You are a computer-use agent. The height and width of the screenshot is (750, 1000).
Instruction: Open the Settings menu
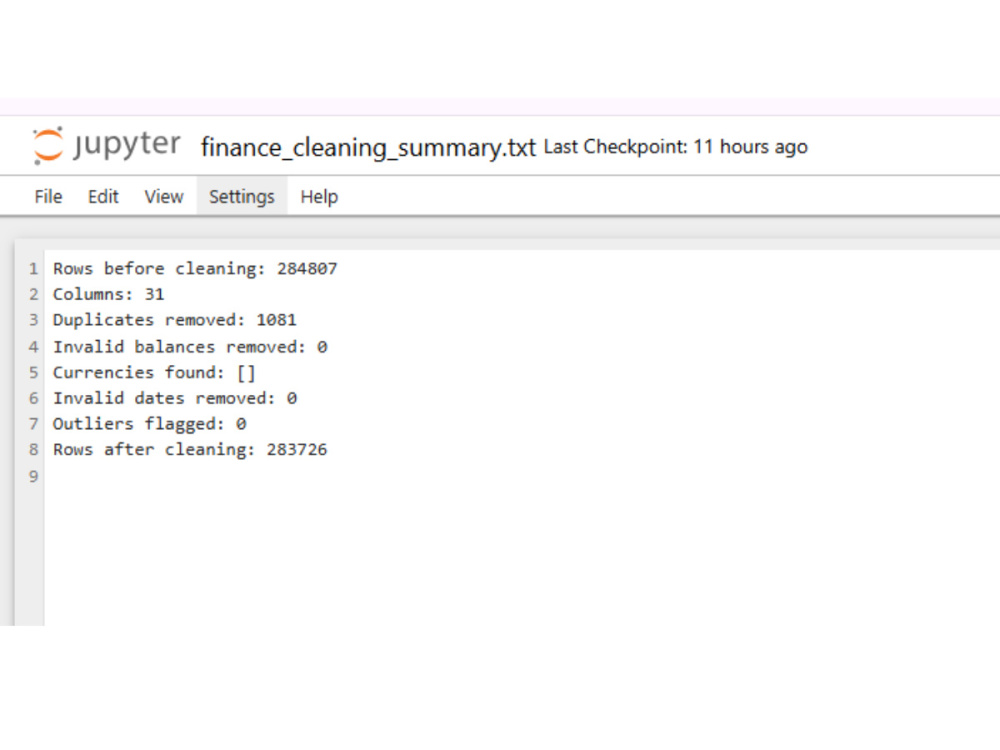pos(242,196)
